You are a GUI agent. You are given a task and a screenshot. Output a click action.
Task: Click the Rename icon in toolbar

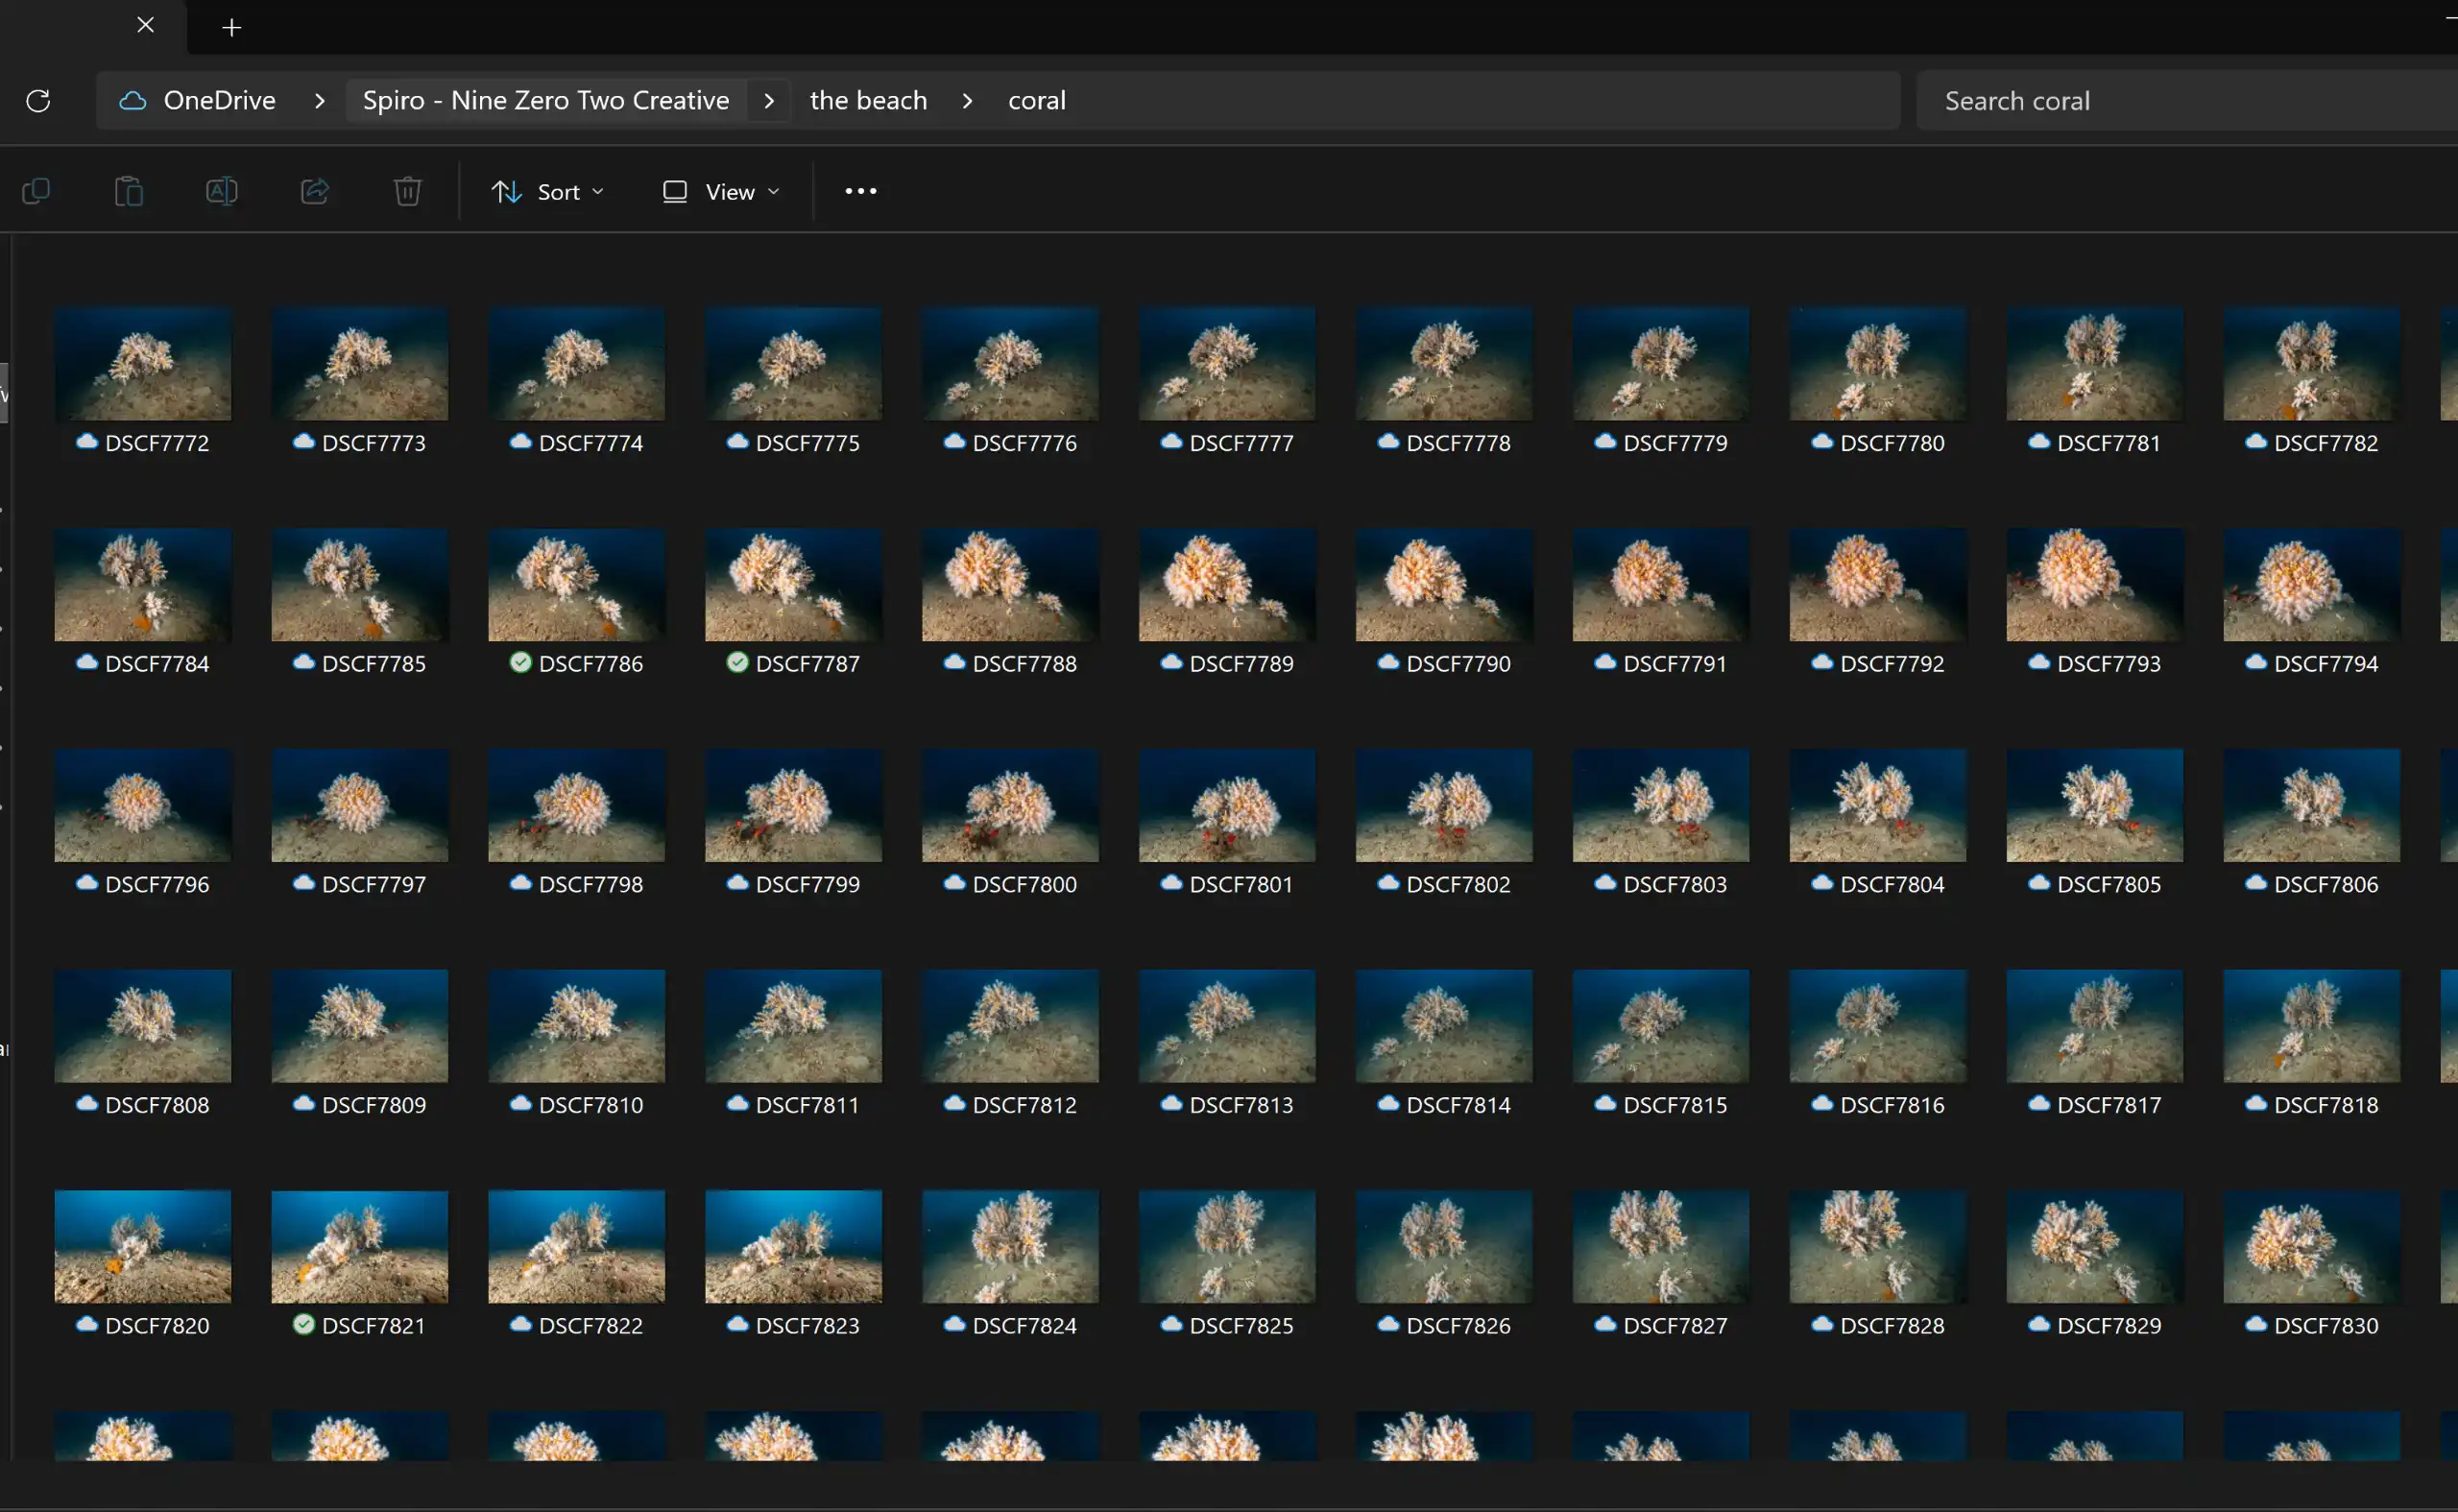click(x=221, y=191)
